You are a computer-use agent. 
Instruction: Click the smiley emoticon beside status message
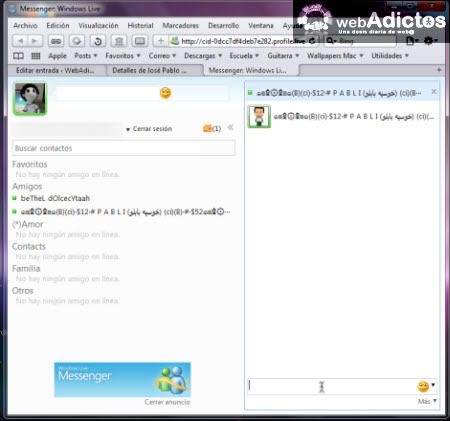(x=165, y=93)
